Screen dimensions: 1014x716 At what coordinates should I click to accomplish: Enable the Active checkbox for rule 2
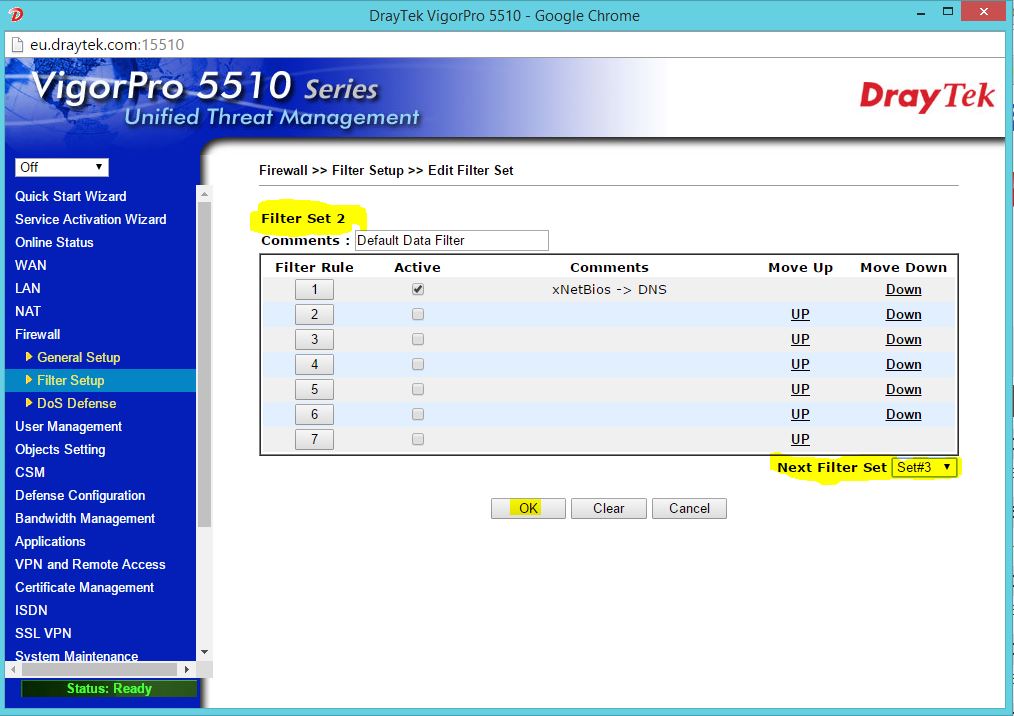417,314
